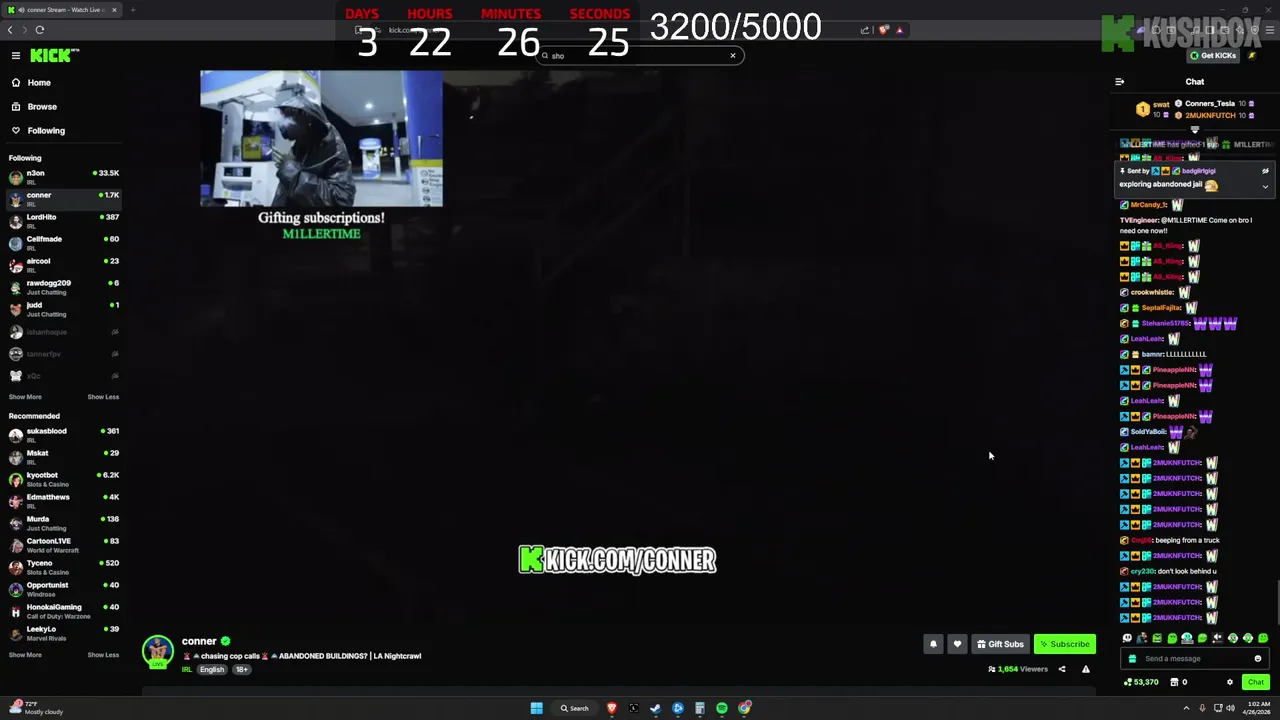The image size is (1280, 720).
Task: Open Mskat recommended channel
Action: [x=64, y=456]
